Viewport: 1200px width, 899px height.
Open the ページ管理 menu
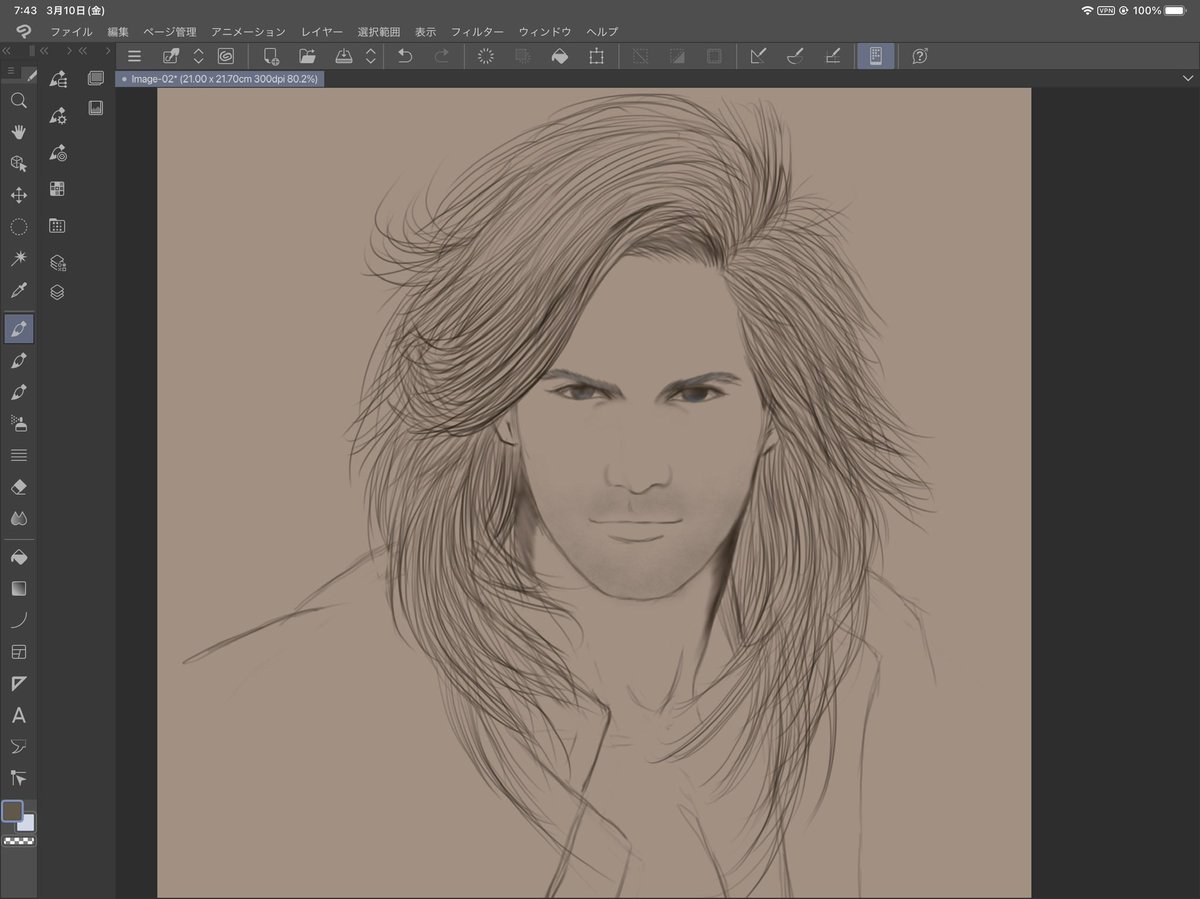170,32
